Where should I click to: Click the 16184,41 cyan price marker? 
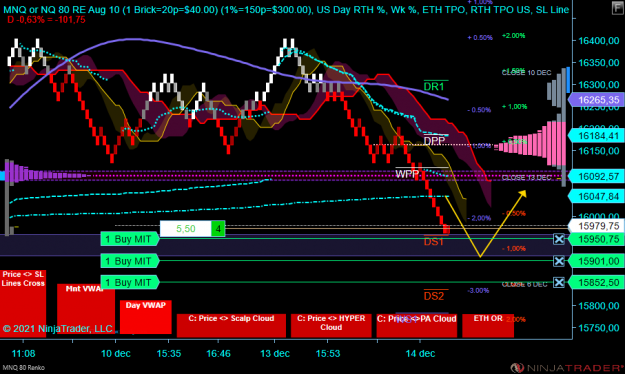[596, 136]
